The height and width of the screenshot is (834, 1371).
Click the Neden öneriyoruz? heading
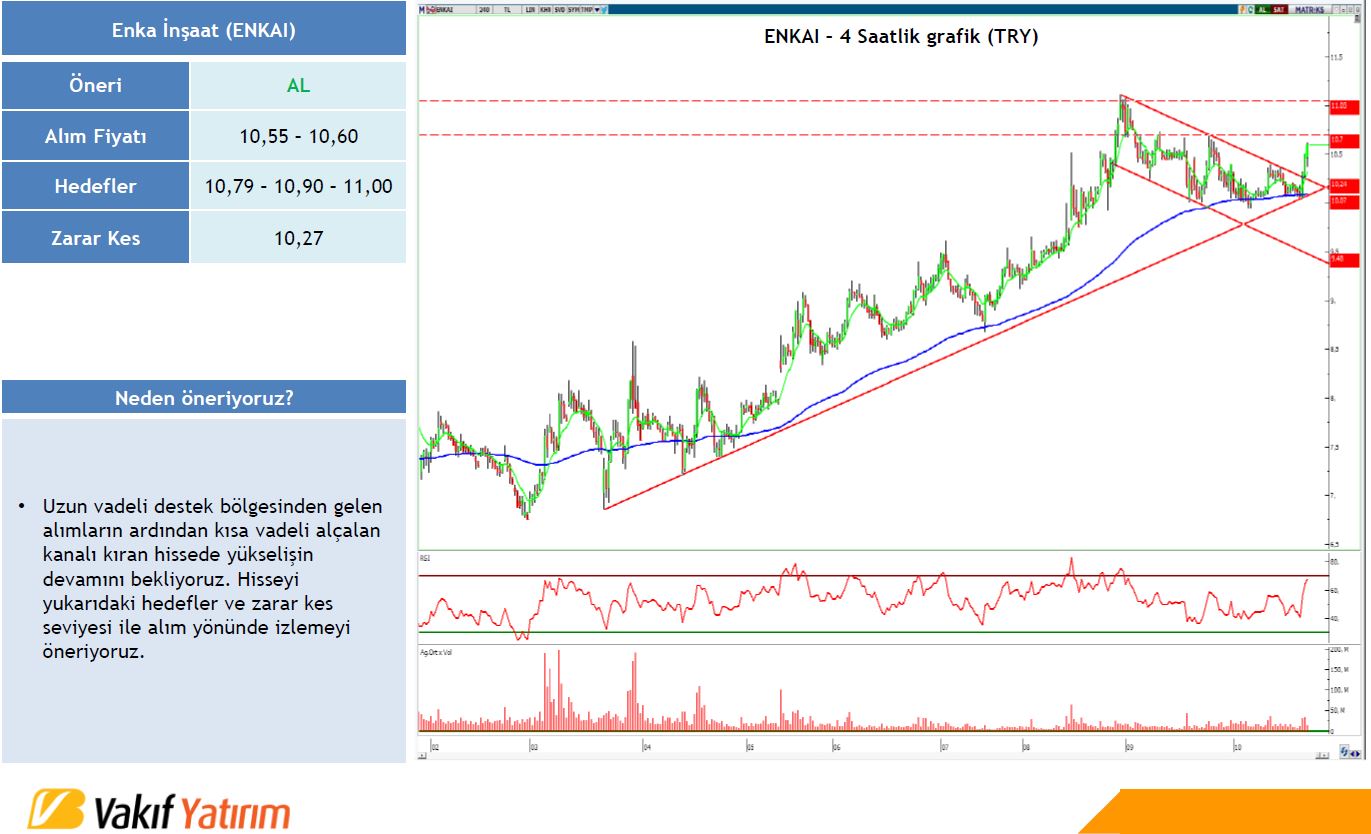(x=203, y=397)
